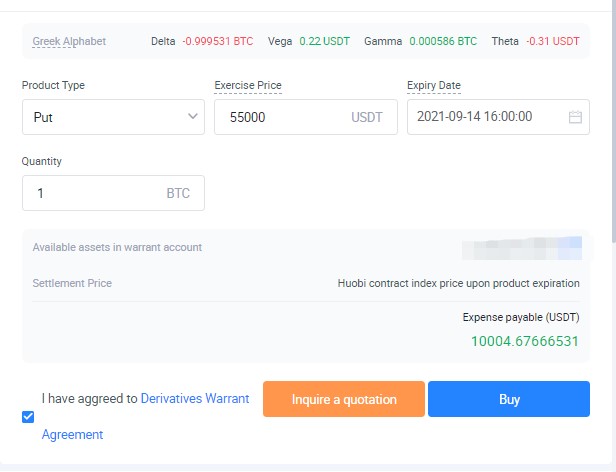This screenshot has width=616, height=472.
Task: Click the Exercise Price underlined label
Action: click(248, 86)
